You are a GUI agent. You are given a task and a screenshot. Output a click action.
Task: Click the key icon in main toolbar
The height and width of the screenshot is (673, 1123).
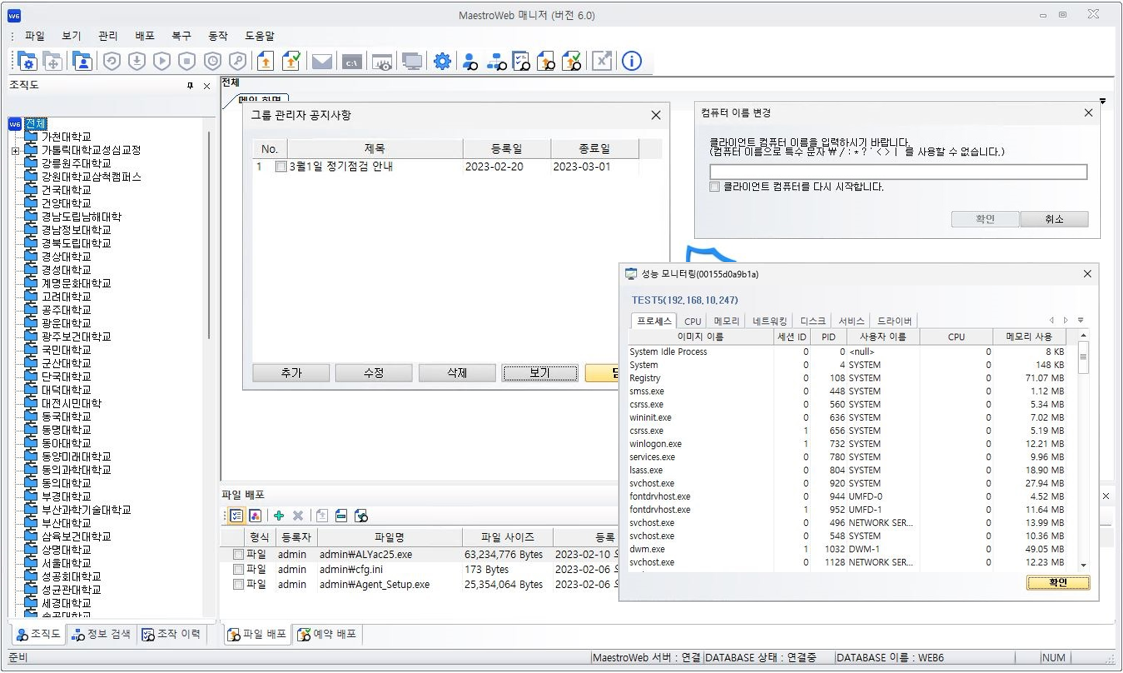pyautogui.click(x=238, y=61)
